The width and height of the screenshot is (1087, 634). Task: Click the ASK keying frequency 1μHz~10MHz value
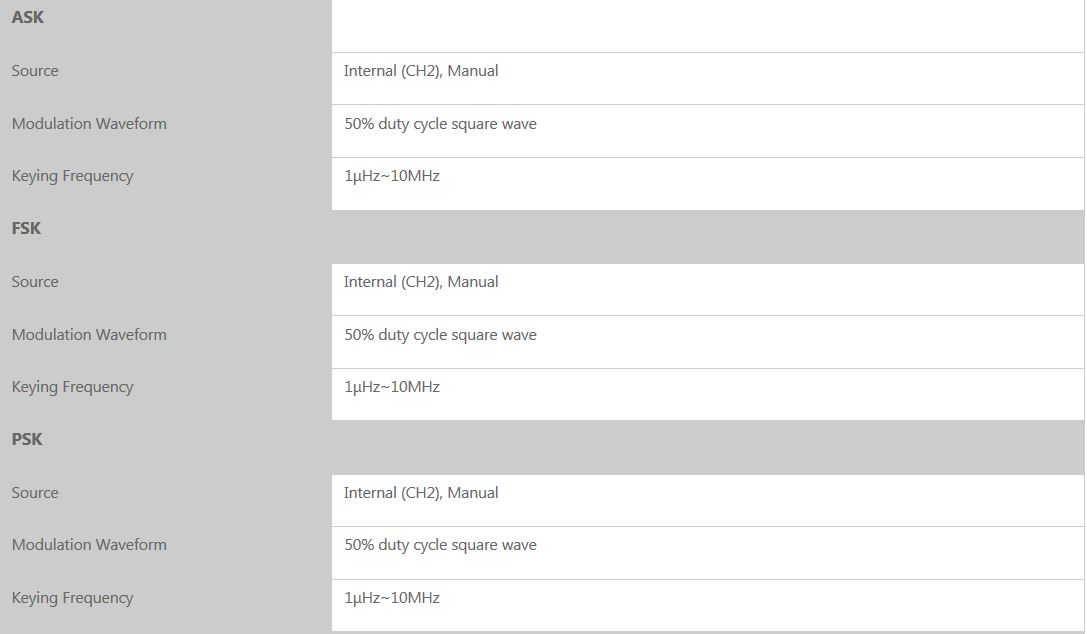pos(392,176)
